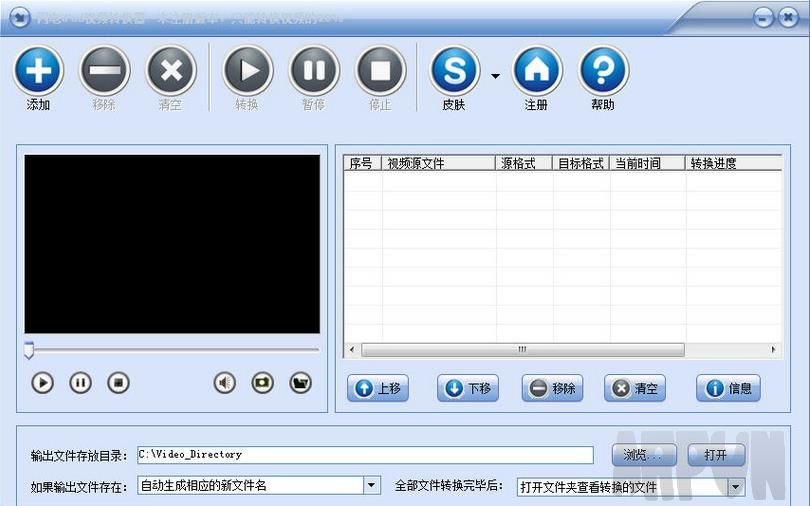Click the black video preview area

pyautogui.click(x=172, y=244)
